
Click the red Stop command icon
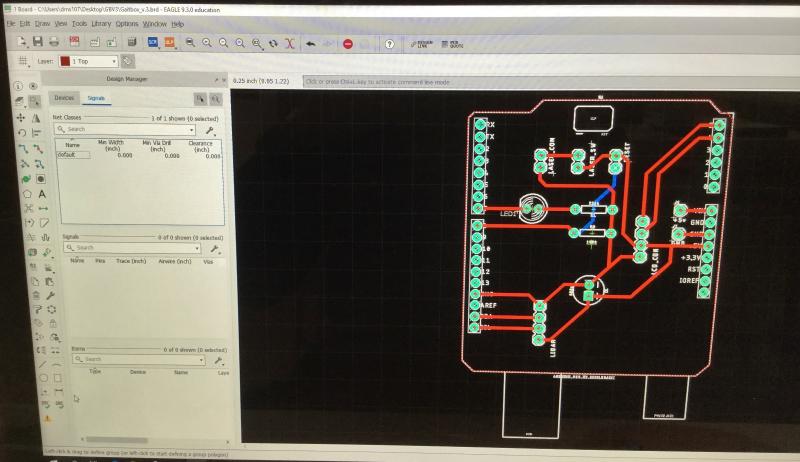coord(348,44)
